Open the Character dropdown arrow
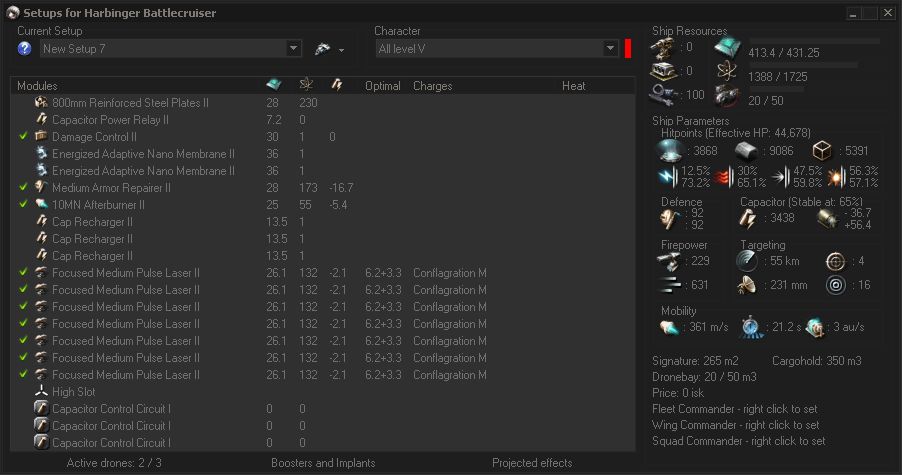This screenshot has height=475, width=902. pos(610,48)
